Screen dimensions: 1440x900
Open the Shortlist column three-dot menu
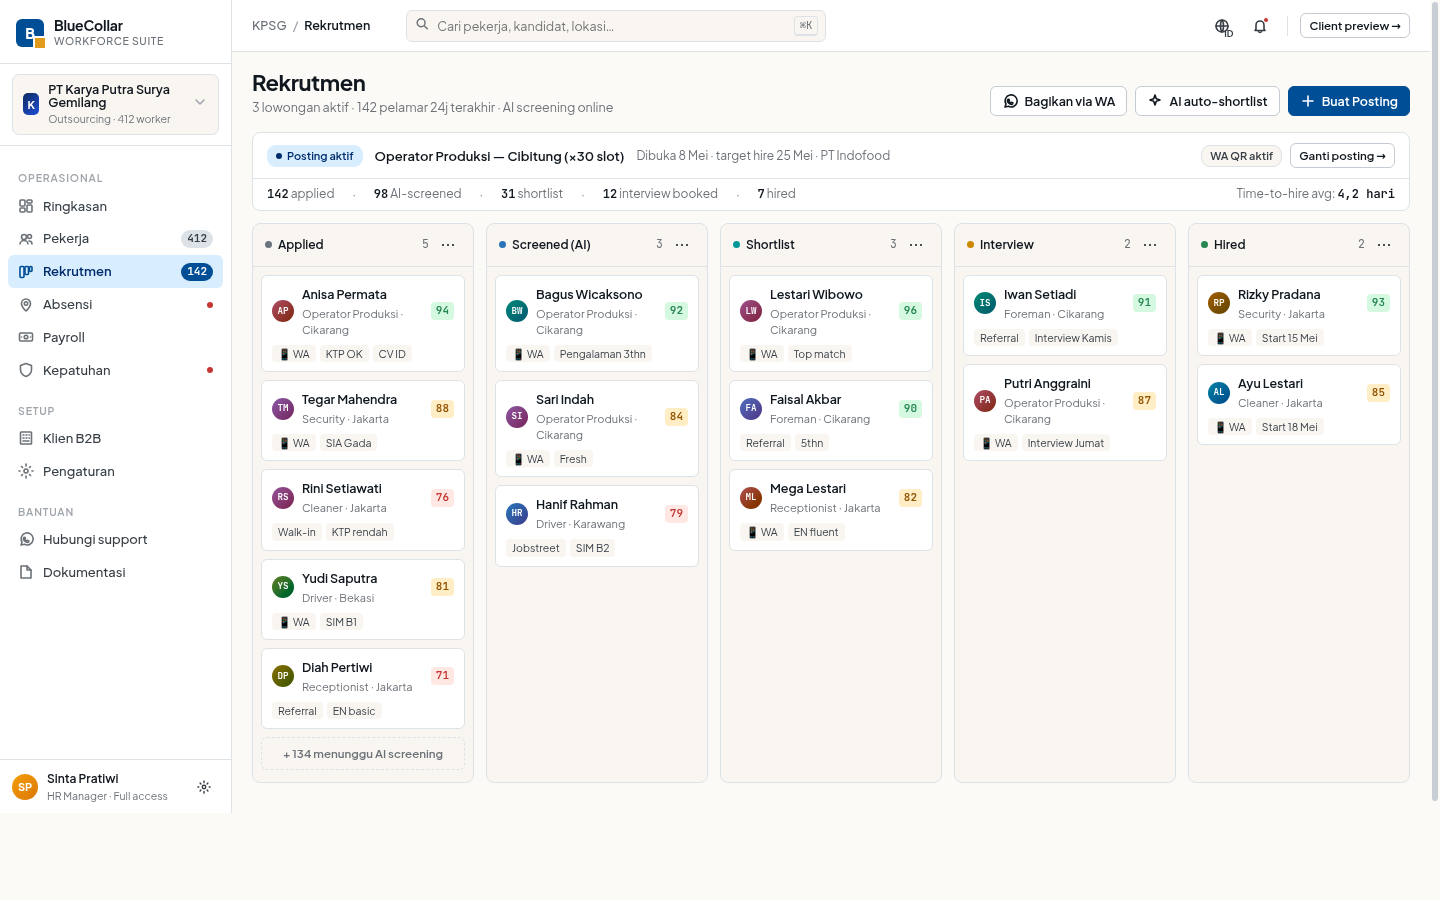click(916, 245)
